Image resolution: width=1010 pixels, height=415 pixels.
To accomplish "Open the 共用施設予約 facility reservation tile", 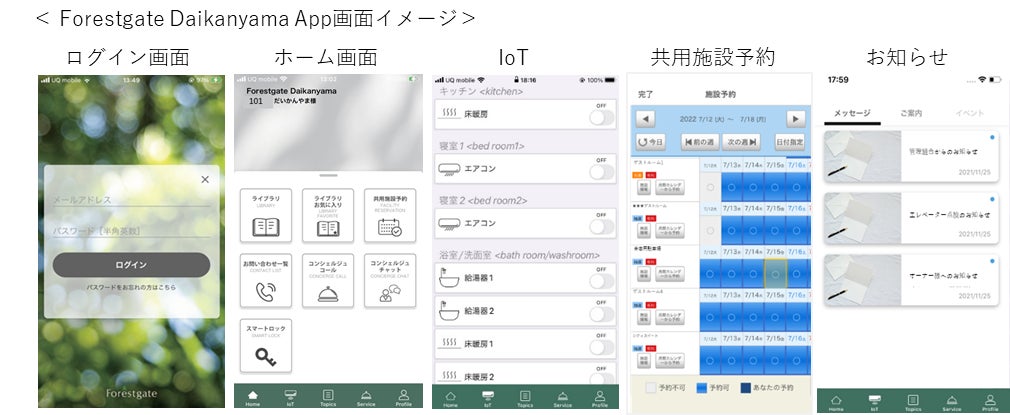I will [x=390, y=215].
